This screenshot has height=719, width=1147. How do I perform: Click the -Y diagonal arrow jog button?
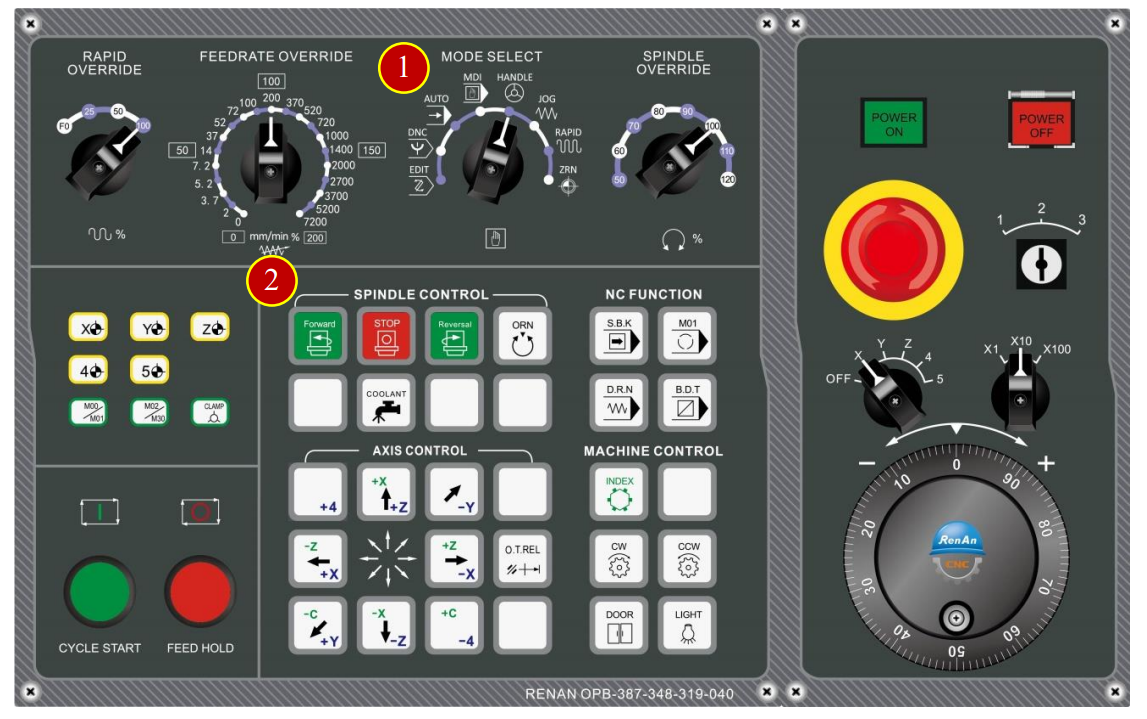[x=454, y=492]
